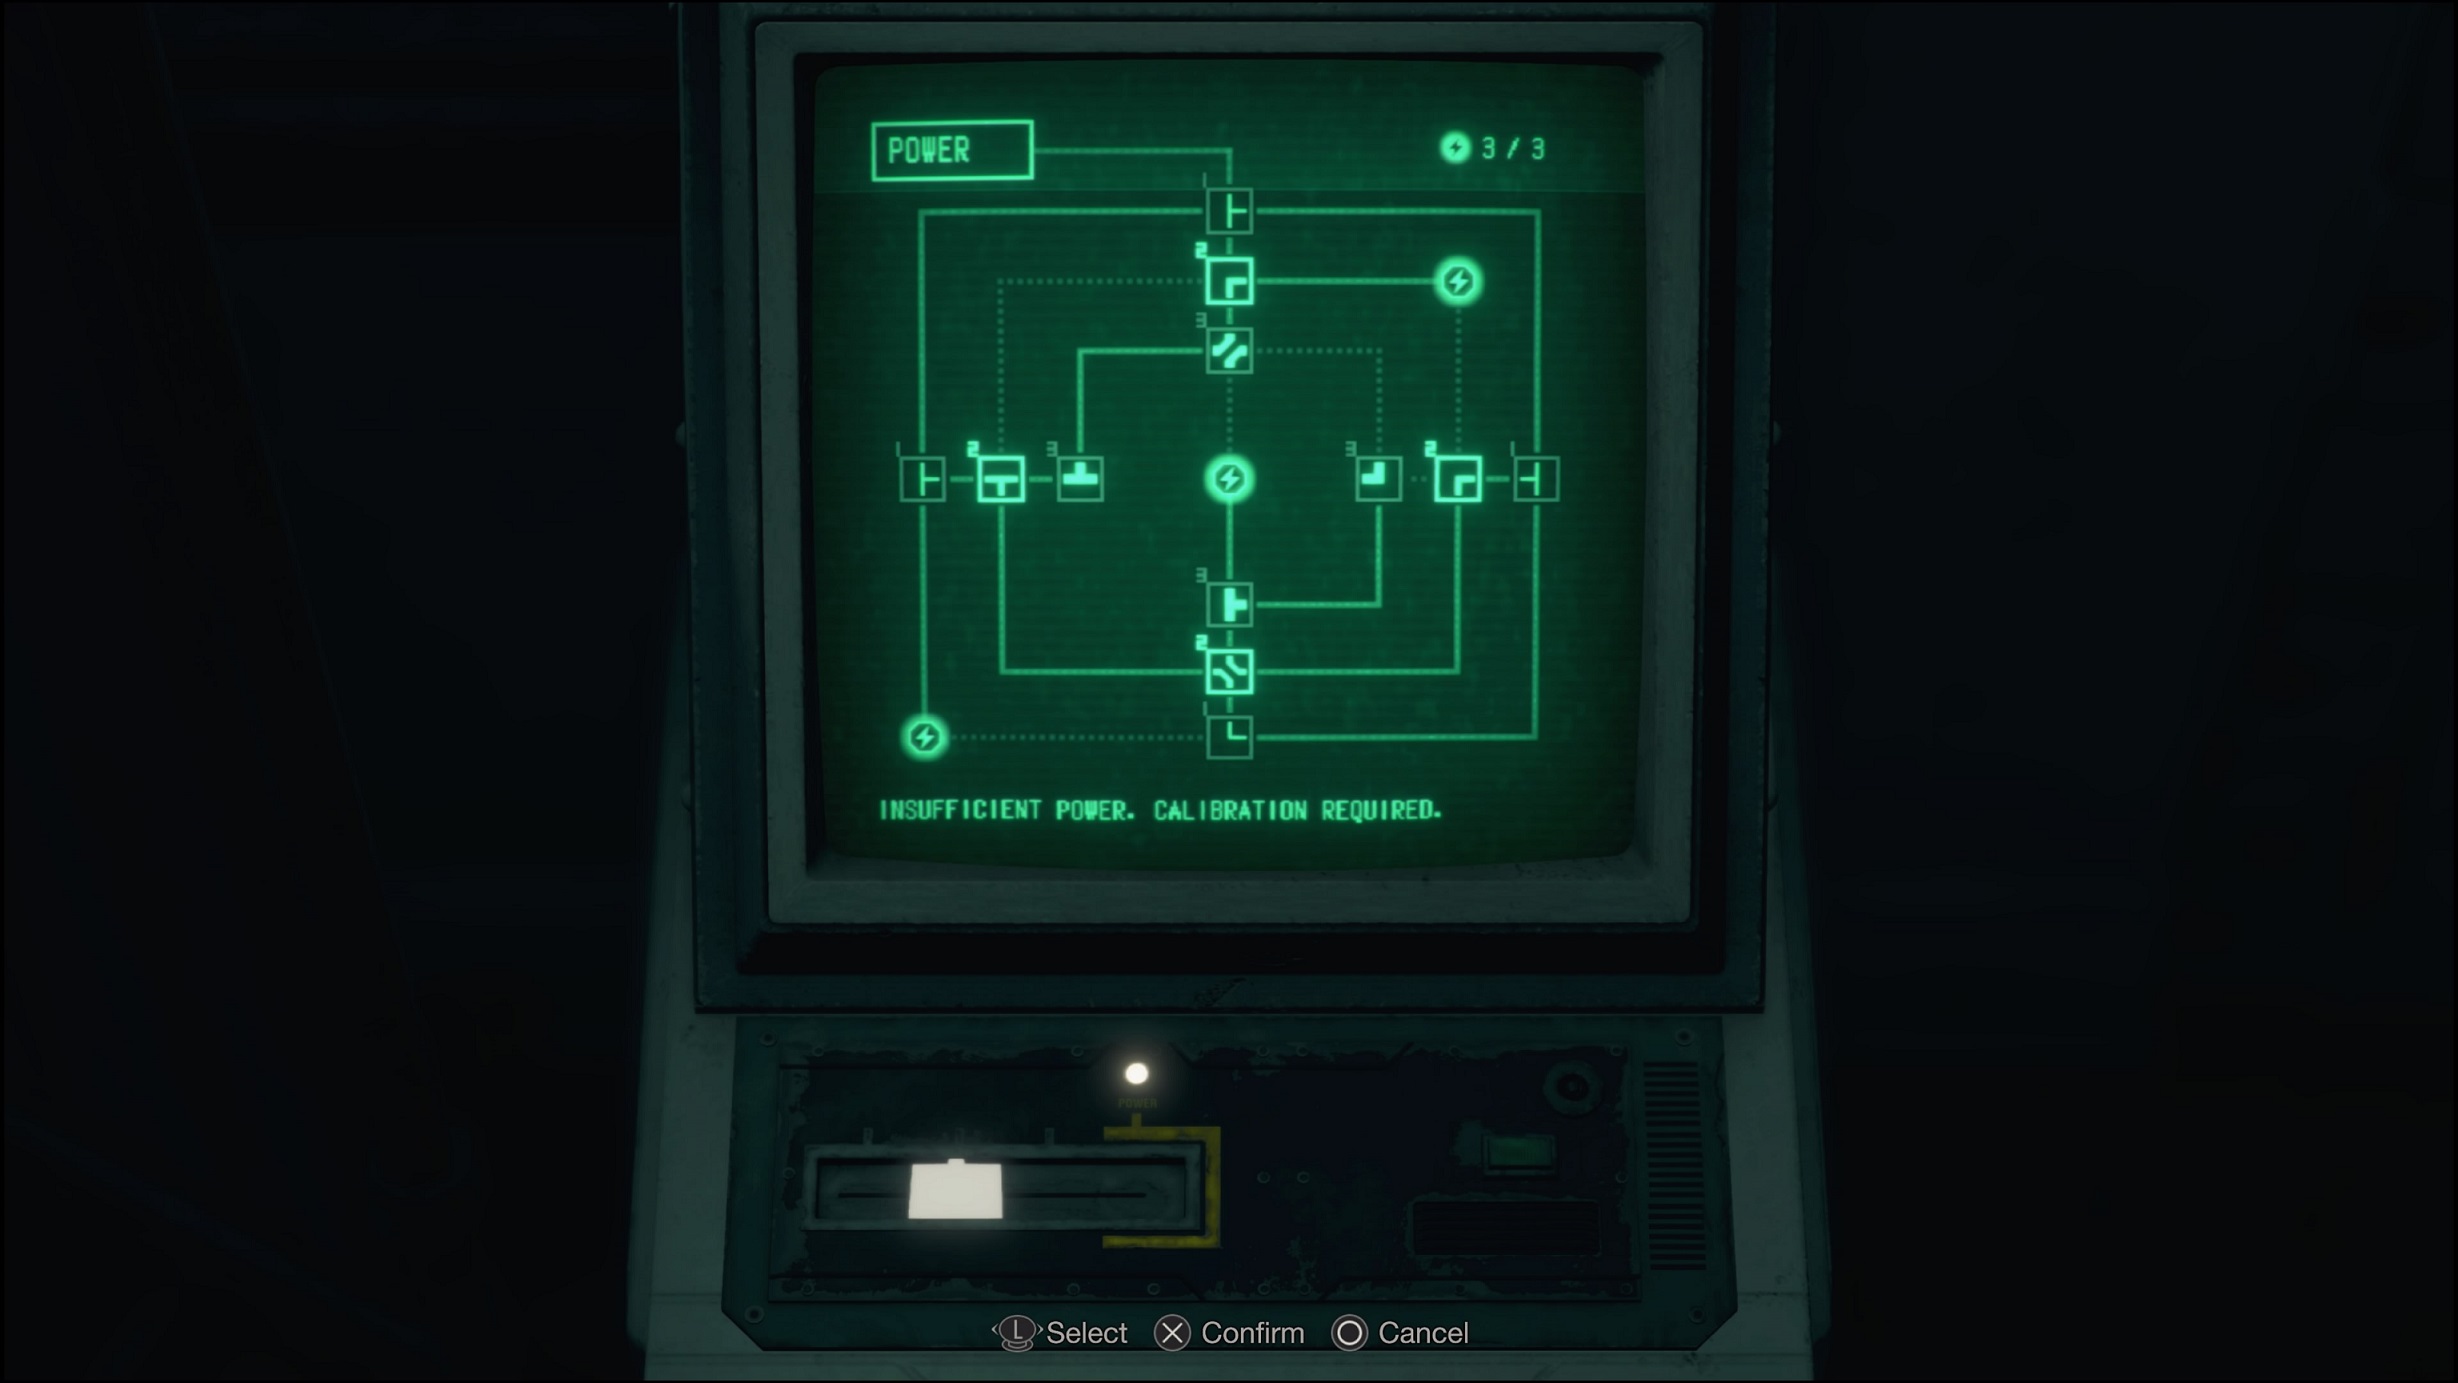
Task: Expand the 3/3 counter indicator
Action: coord(1492,149)
